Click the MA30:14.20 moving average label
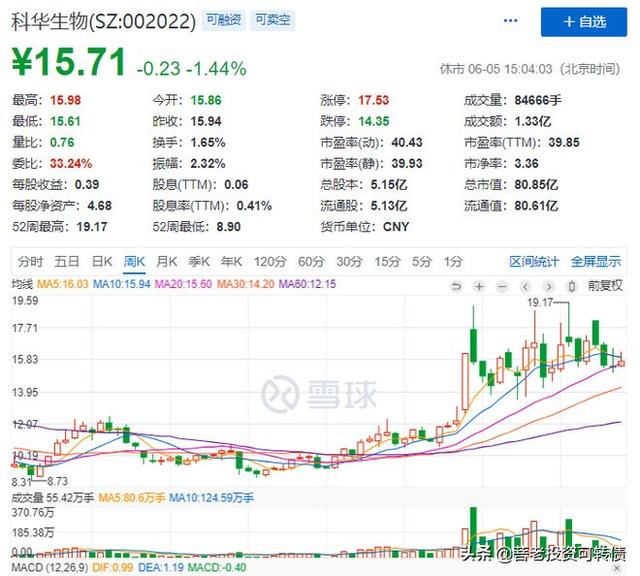The width and height of the screenshot is (640, 576). click(x=245, y=284)
